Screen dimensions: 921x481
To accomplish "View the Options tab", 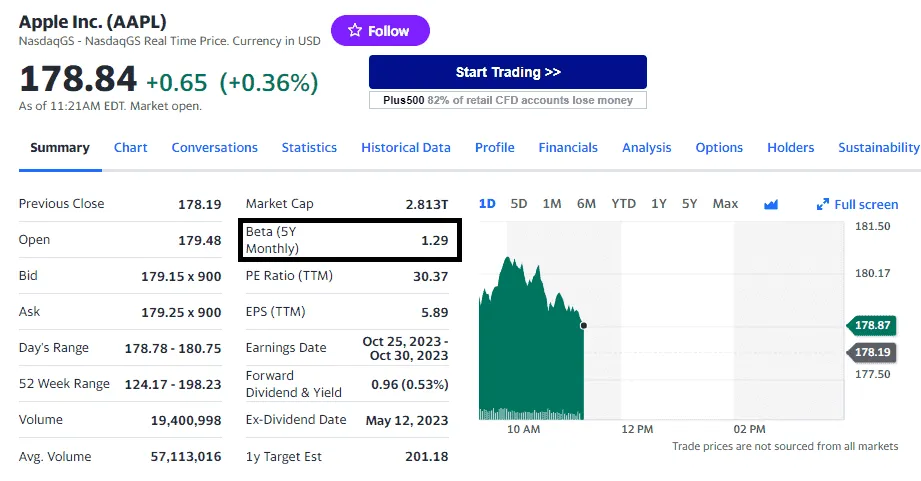I will [719, 147].
